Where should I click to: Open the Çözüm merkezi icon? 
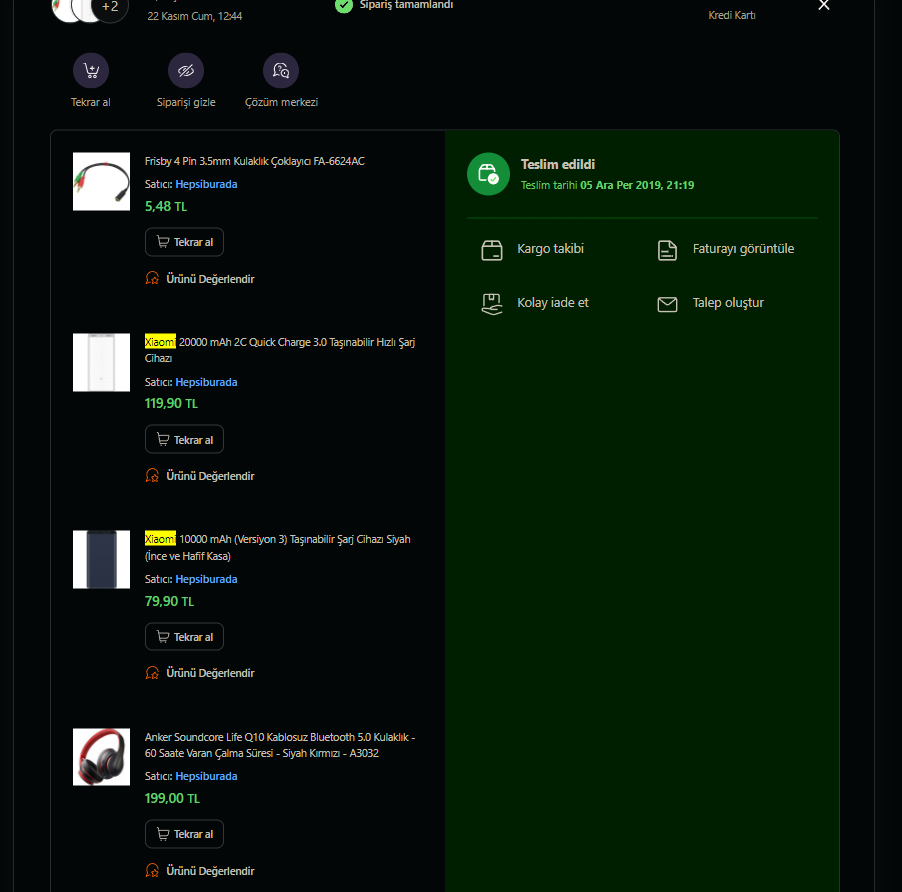[x=281, y=71]
